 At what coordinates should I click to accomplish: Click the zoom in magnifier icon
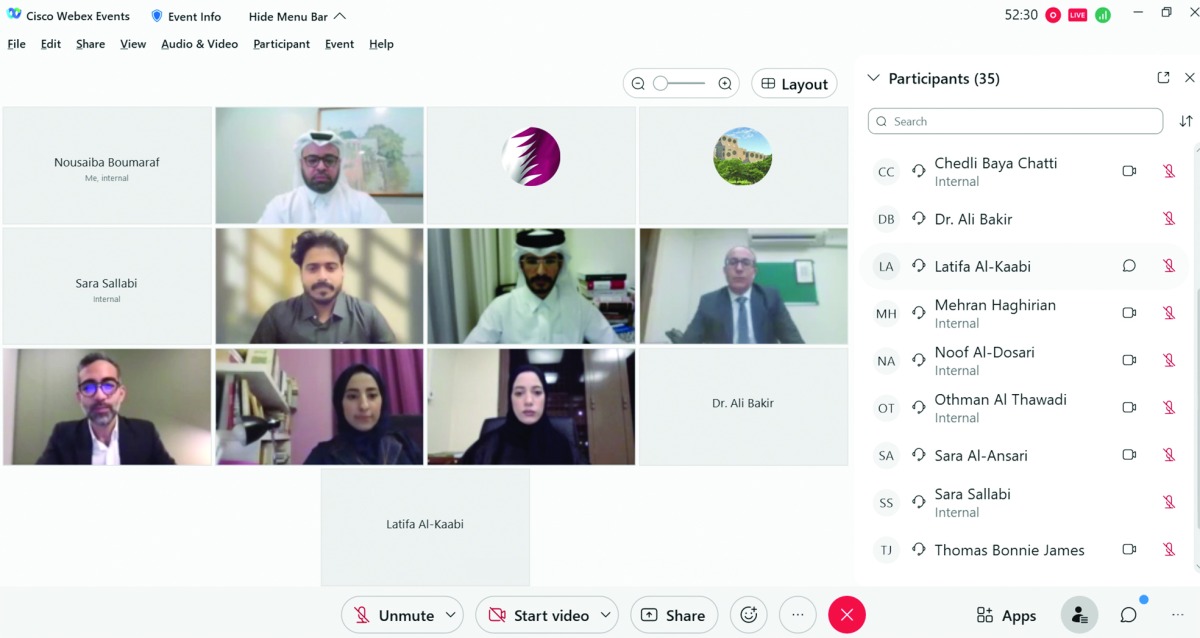click(725, 84)
